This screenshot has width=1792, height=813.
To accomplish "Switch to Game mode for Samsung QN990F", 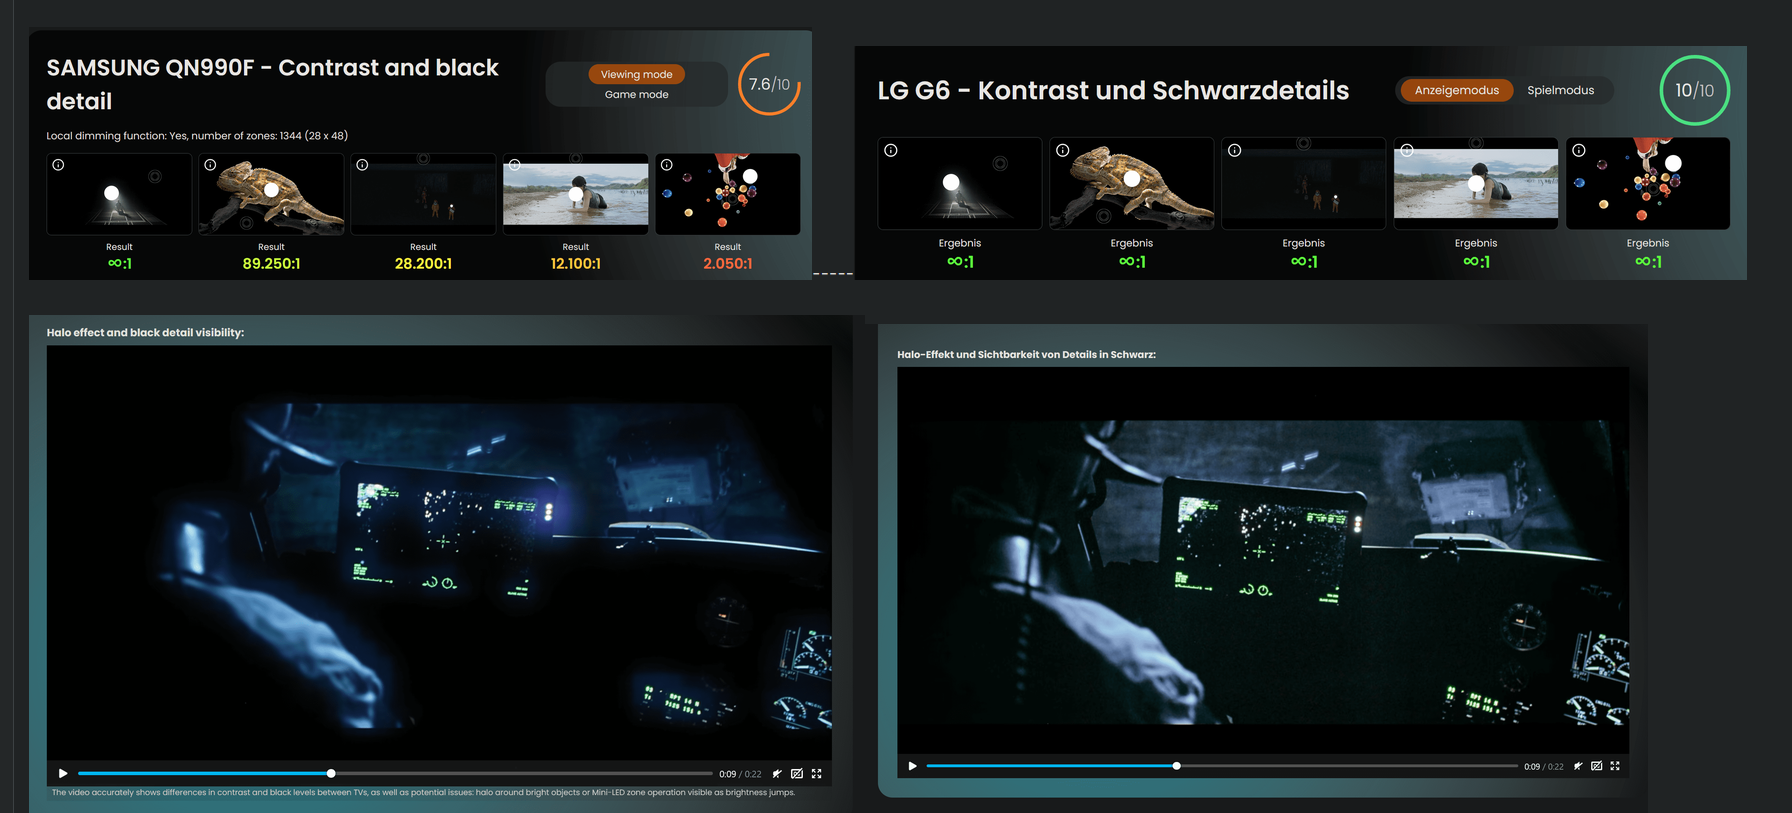I will click(636, 95).
